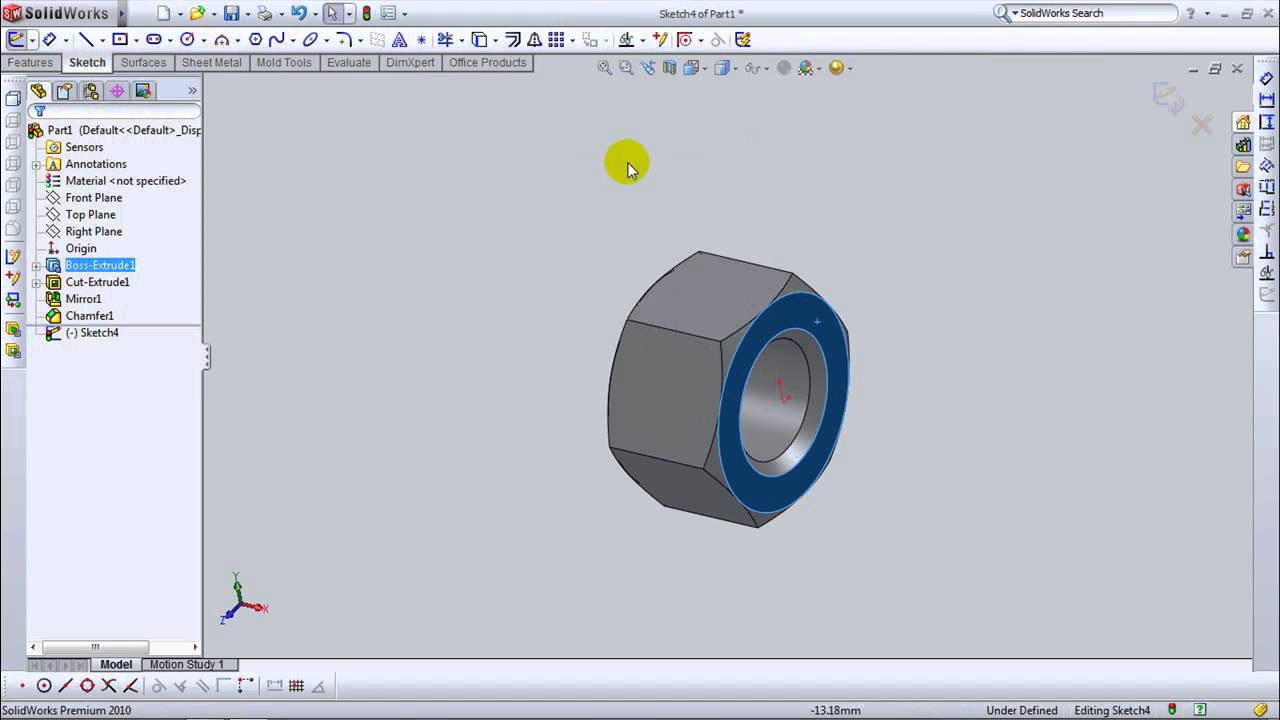Switch to the Features tab
Viewport: 1280px width, 720px height.
click(30, 62)
